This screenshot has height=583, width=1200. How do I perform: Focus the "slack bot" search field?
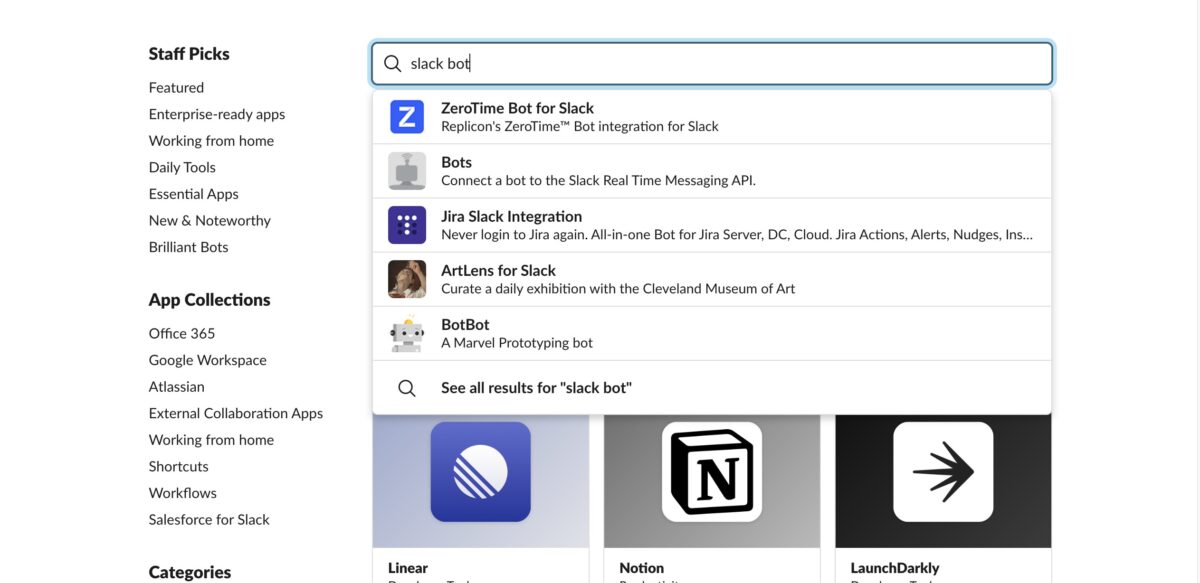click(712, 64)
